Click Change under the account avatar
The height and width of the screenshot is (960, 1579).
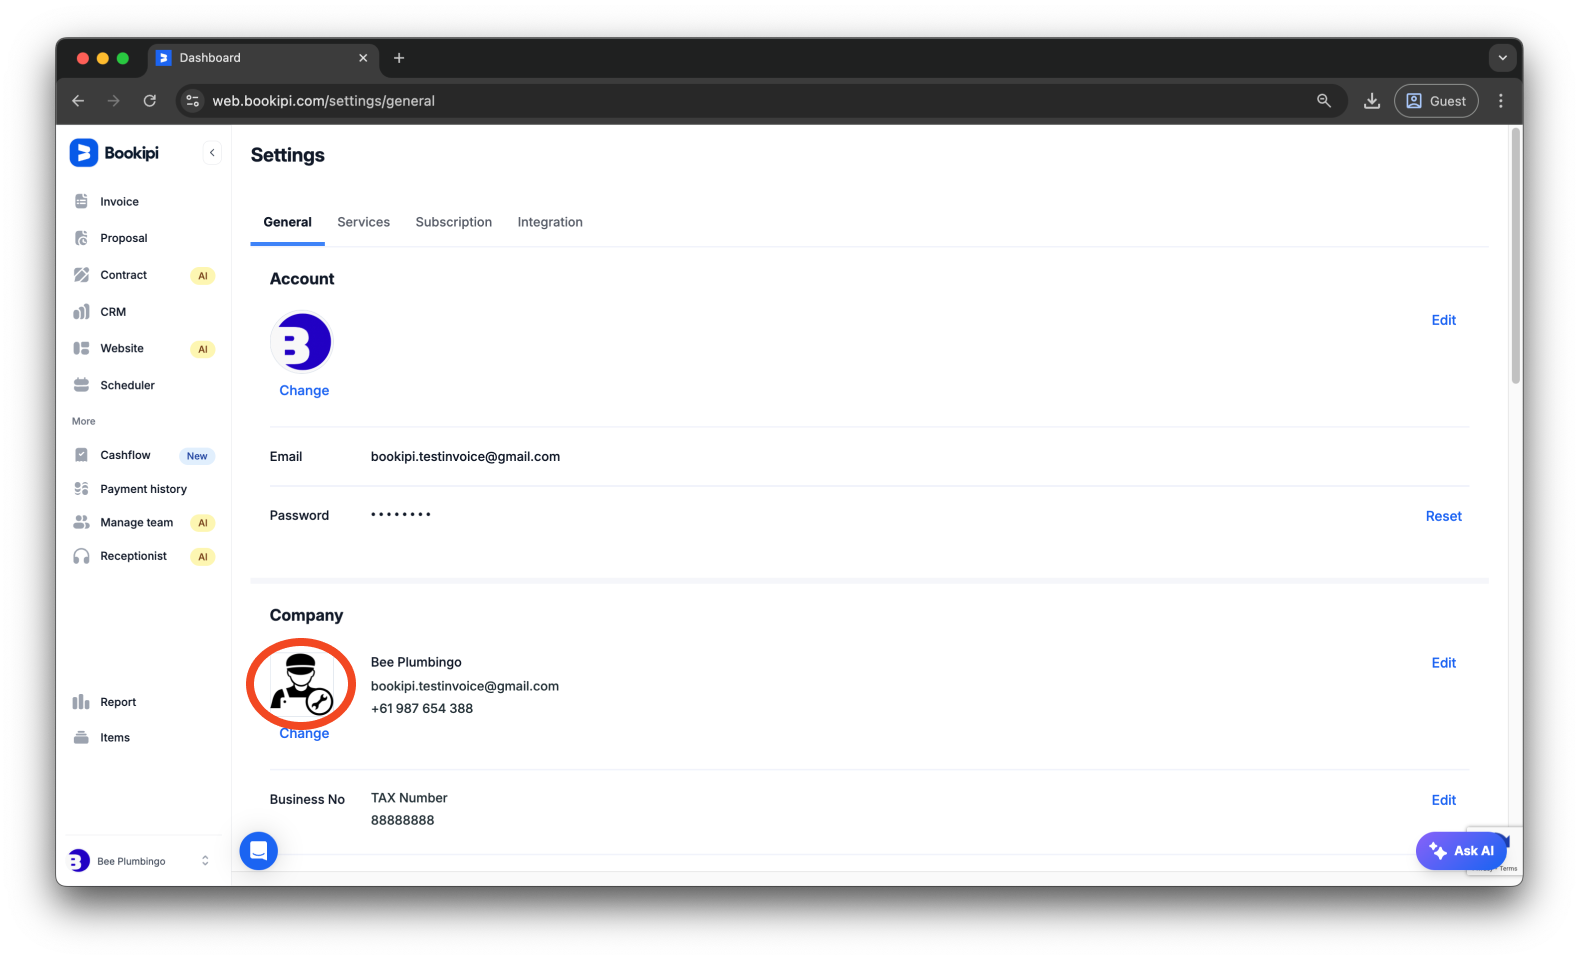coord(304,391)
